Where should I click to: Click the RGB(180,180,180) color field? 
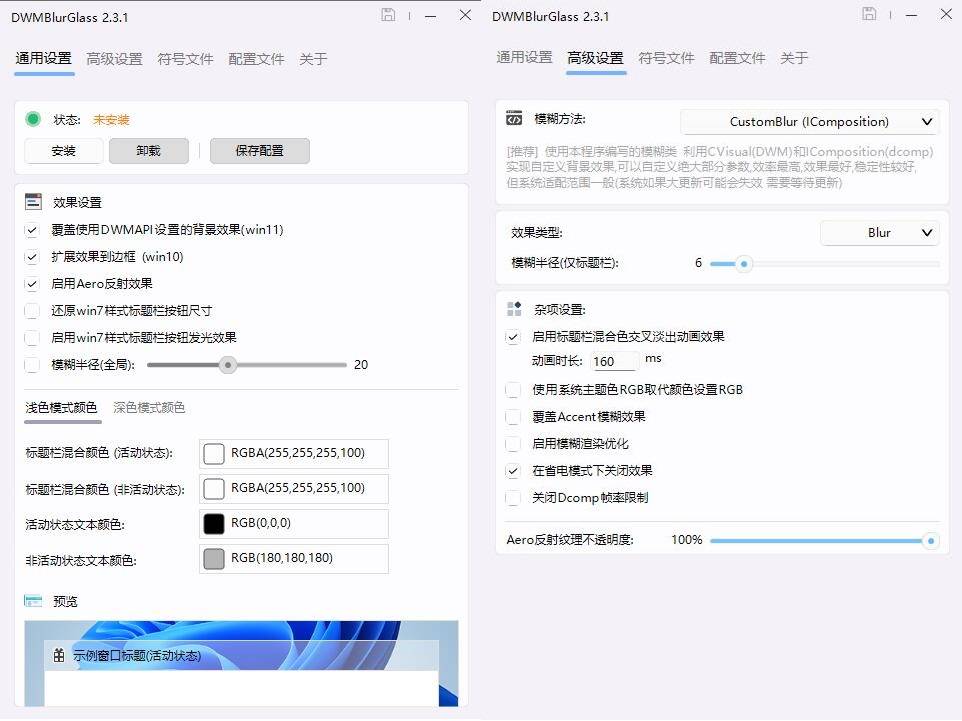coord(294,558)
